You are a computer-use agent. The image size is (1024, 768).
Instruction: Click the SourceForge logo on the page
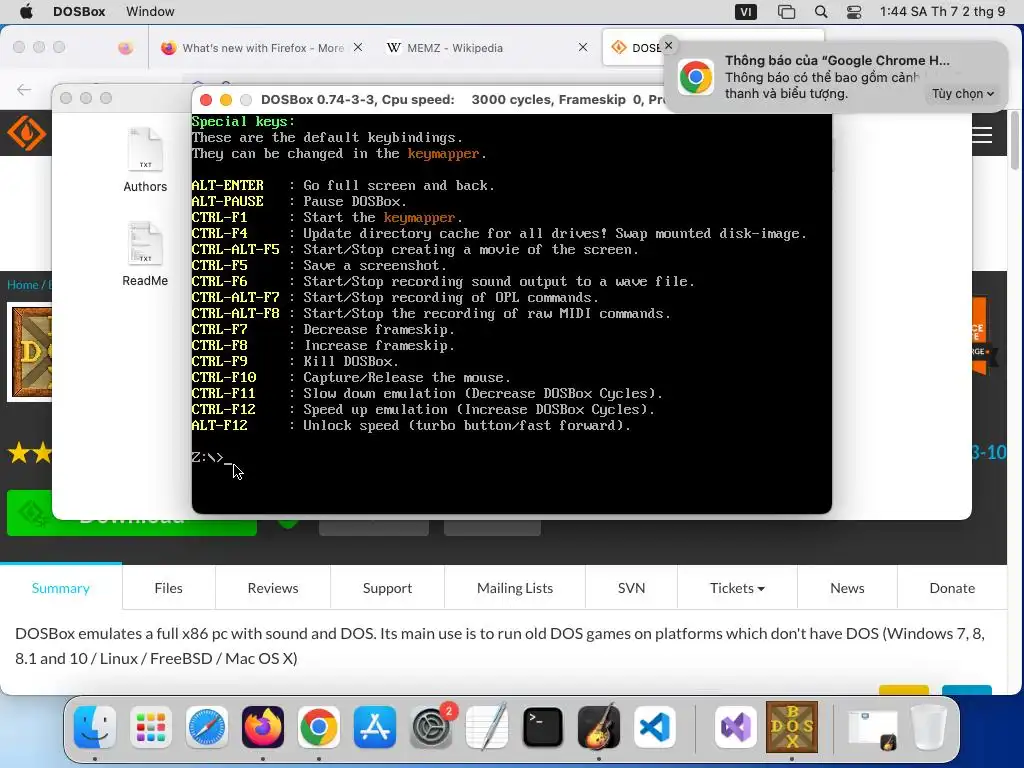26,133
